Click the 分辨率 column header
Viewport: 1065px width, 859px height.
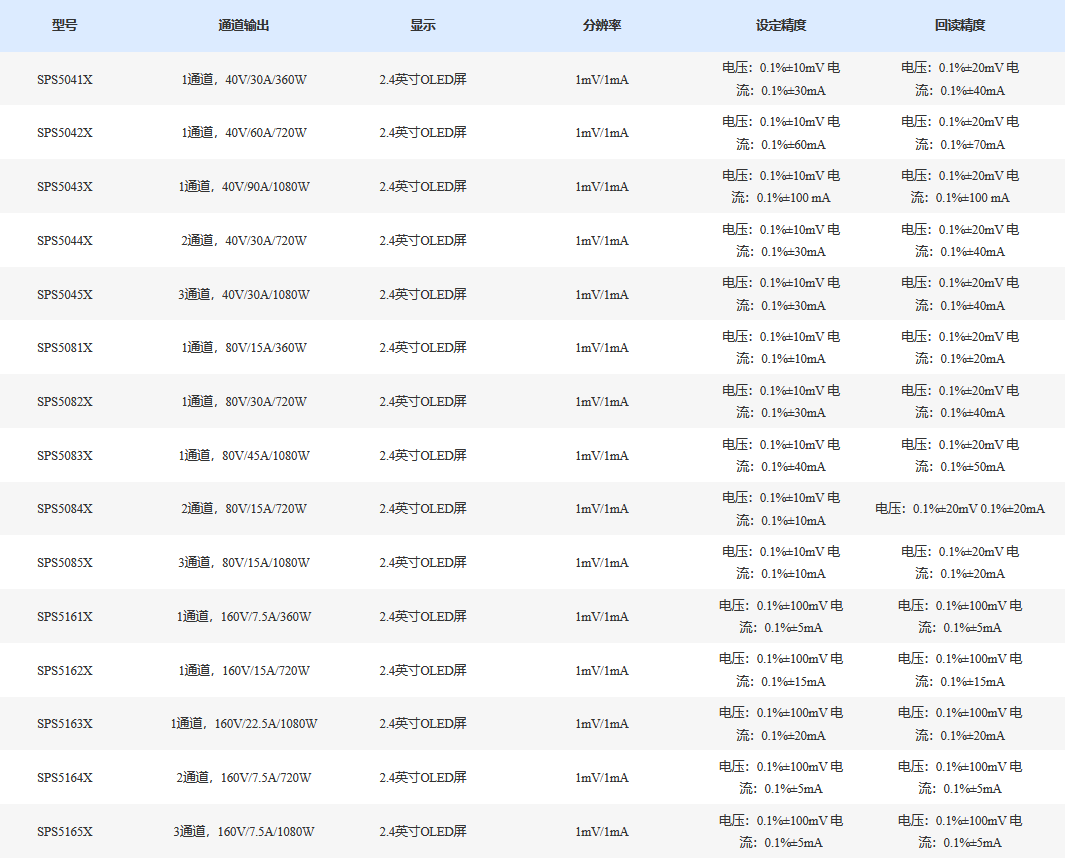click(602, 25)
